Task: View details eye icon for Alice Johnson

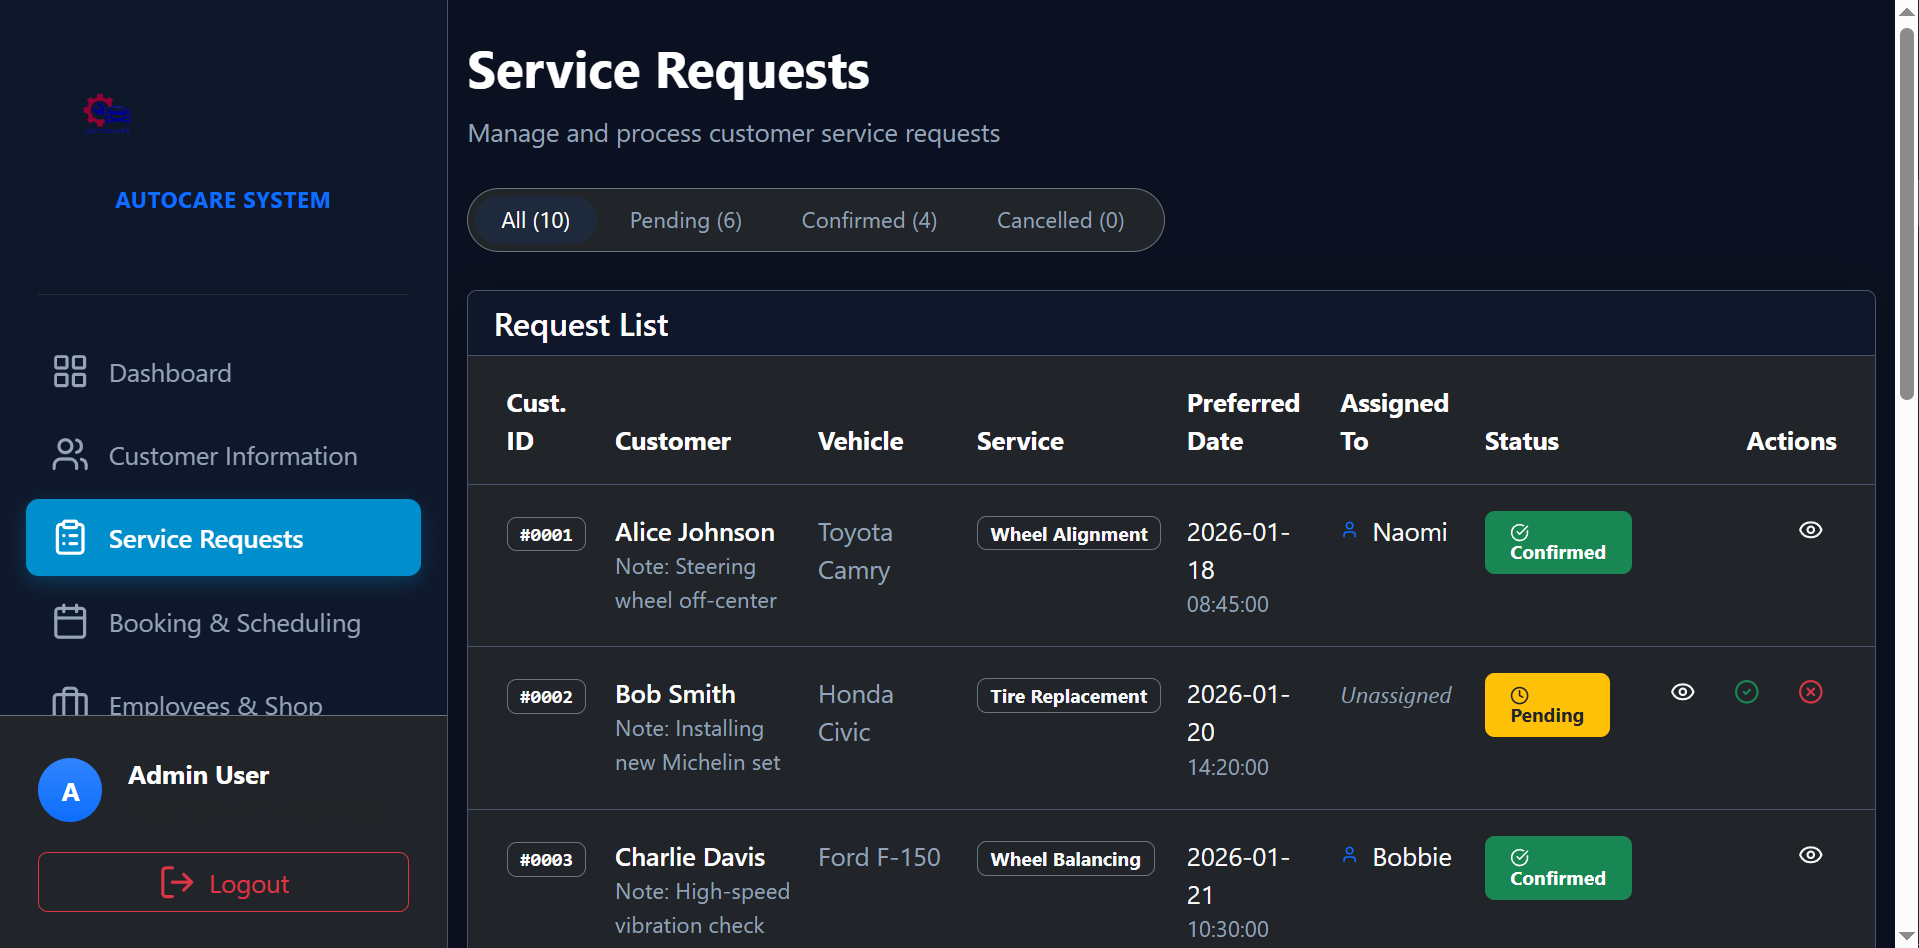Action: click(x=1810, y=530)
